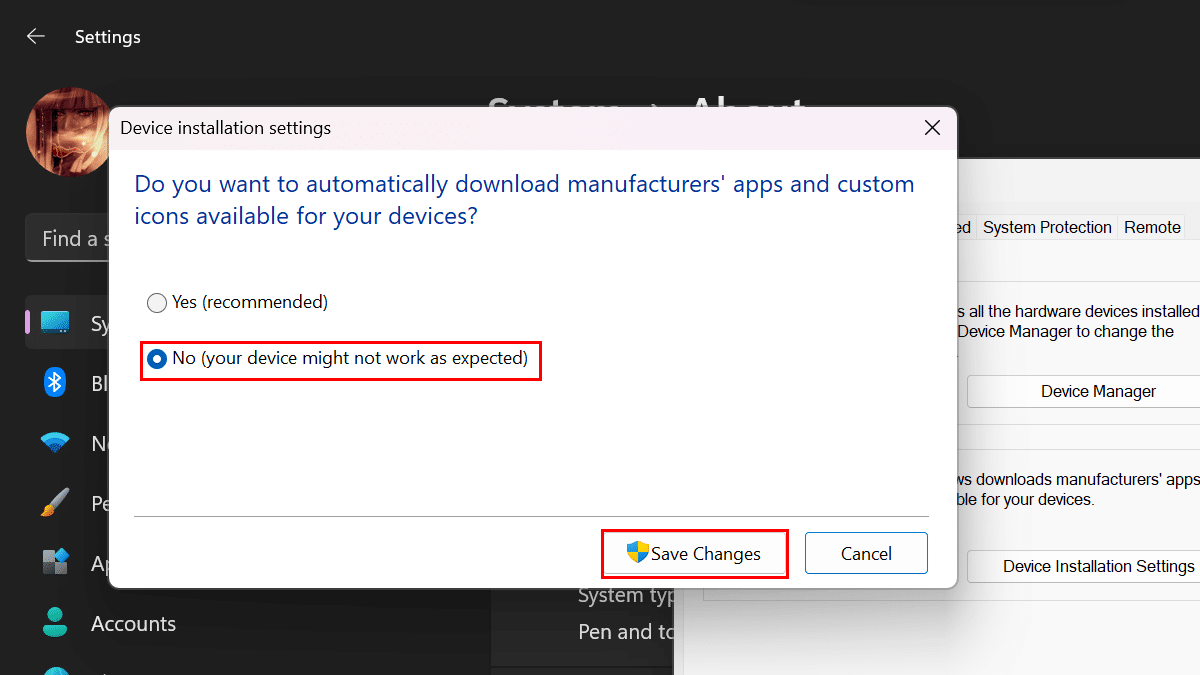1200x675 pixels.
Task: Click the user profile avatar picture
Action: (68, 130)
